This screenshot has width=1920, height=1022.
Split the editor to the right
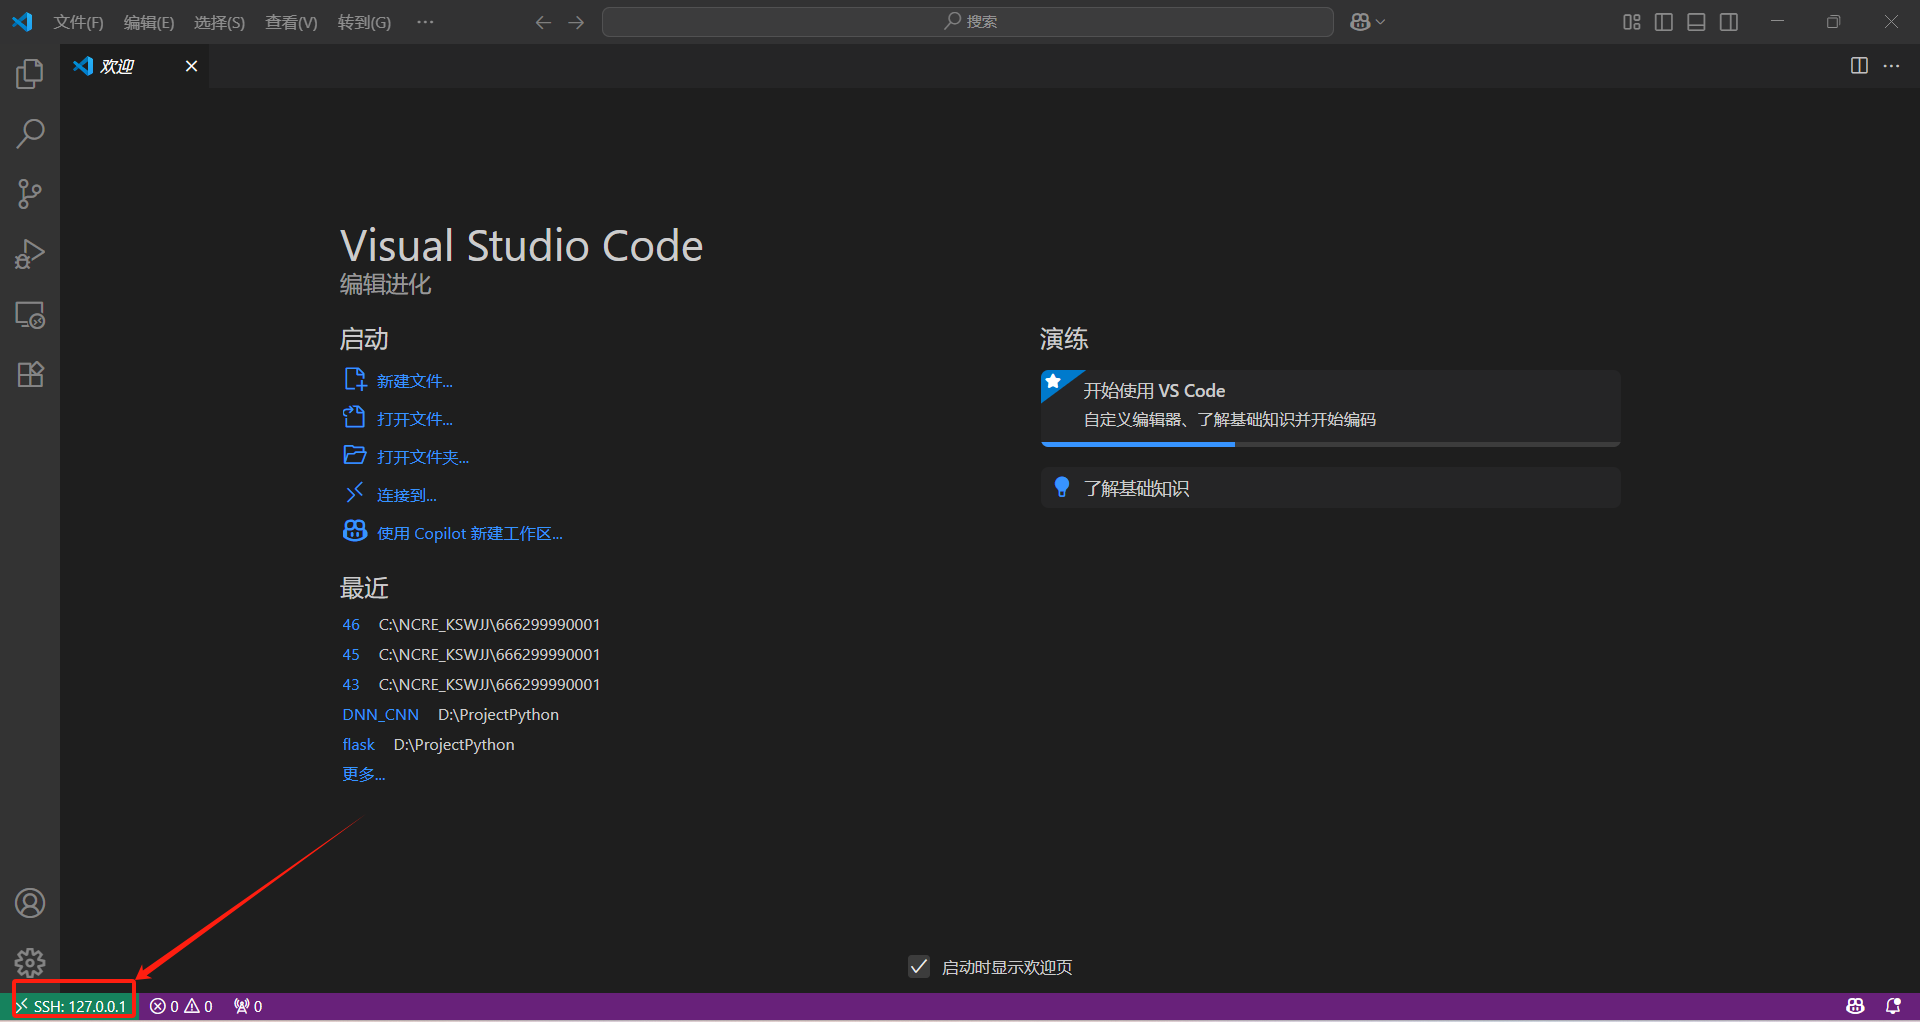coord(1859,66)
